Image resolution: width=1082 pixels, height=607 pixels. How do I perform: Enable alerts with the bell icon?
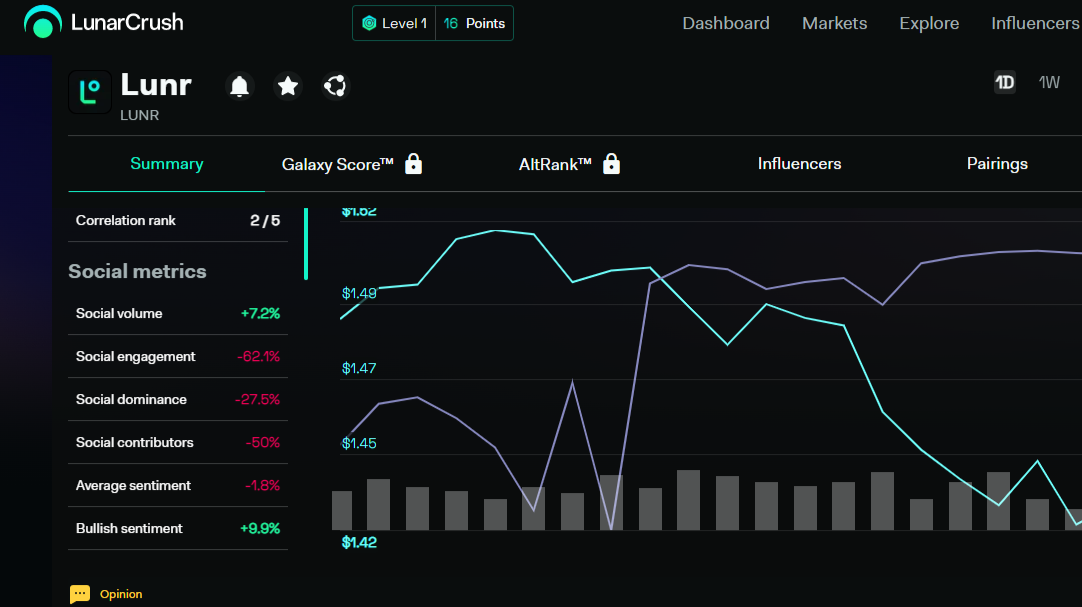[x=239, y=86]
